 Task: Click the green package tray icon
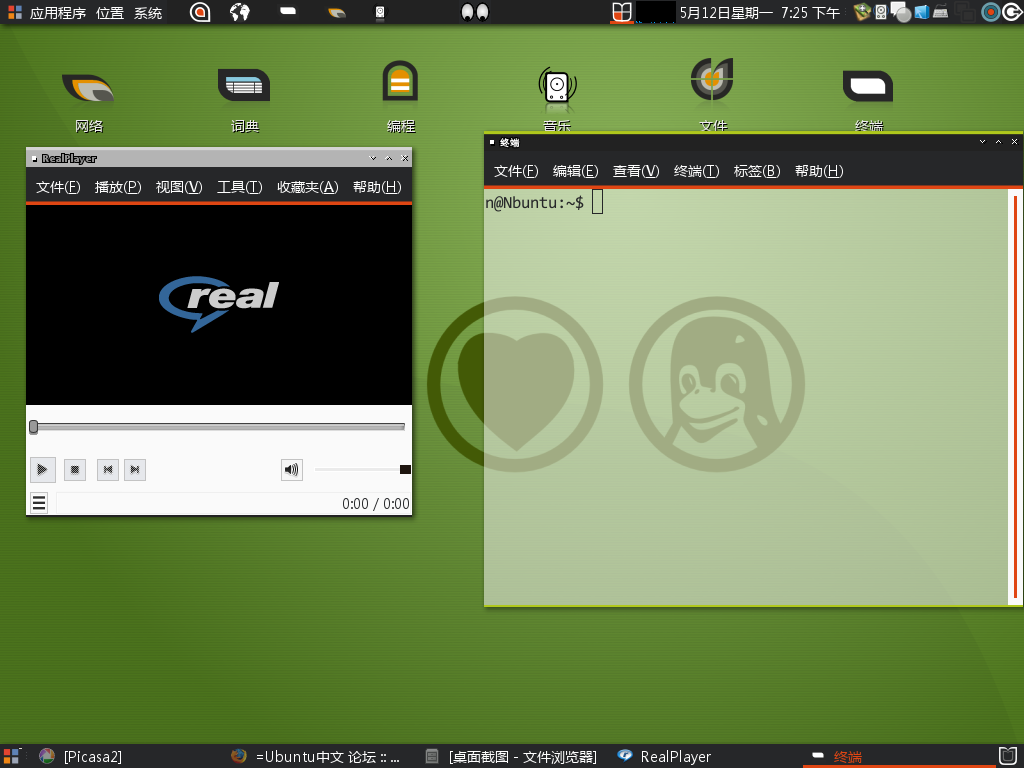pyautogui.click(x=862, y=12)
